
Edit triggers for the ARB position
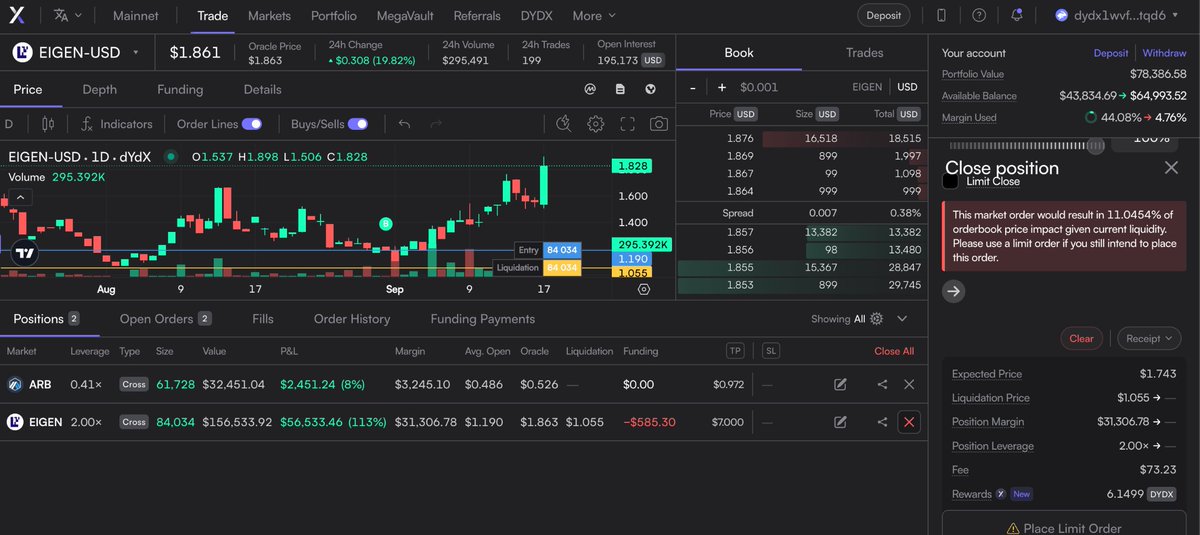tap(841, 384)
